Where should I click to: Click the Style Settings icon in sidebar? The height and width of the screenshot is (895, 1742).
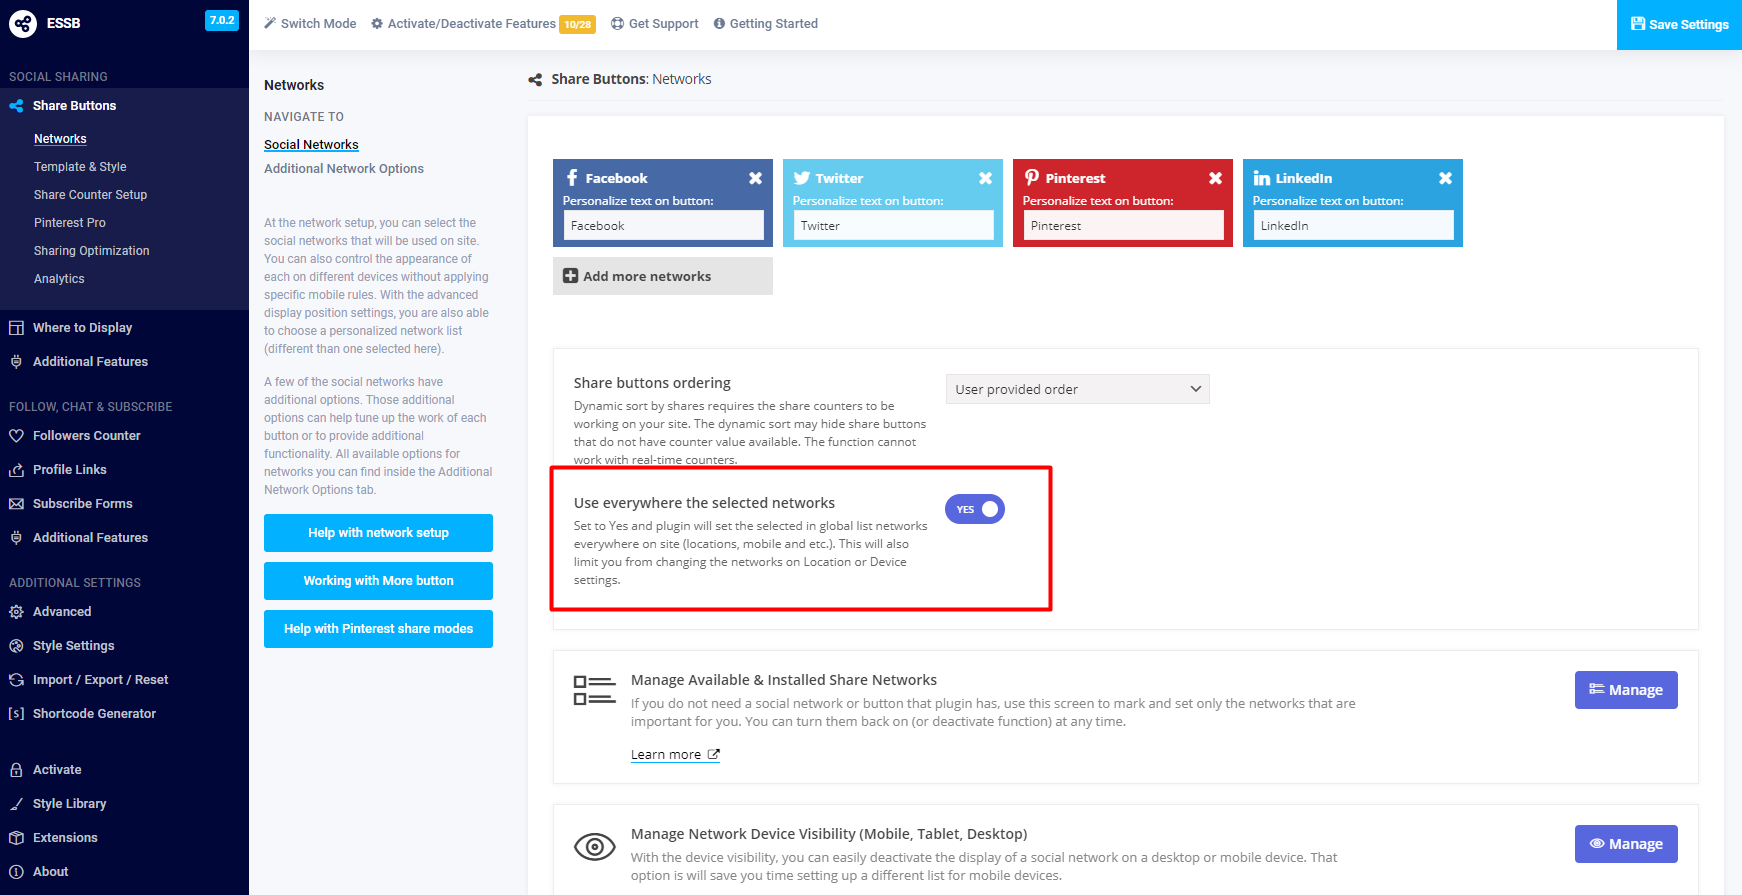coord(16,646)
